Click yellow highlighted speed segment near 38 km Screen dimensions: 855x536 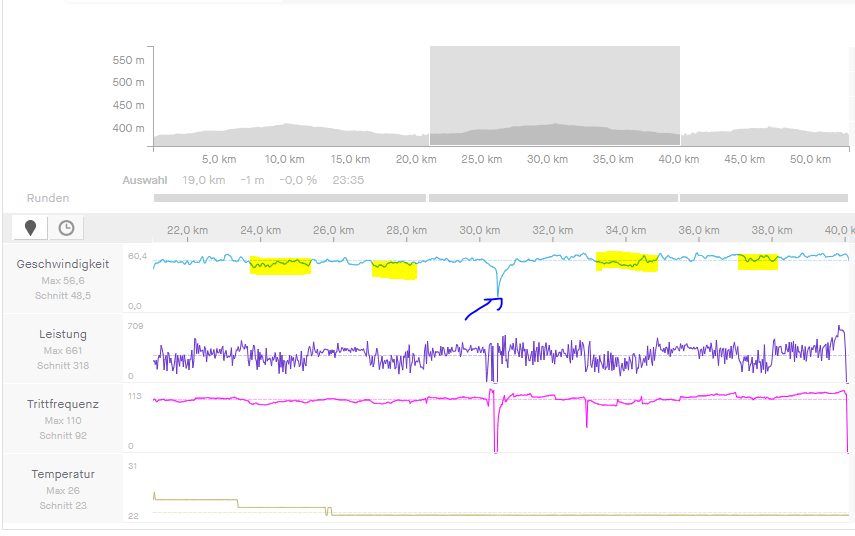pyautogui.click(x=757, y=261)
